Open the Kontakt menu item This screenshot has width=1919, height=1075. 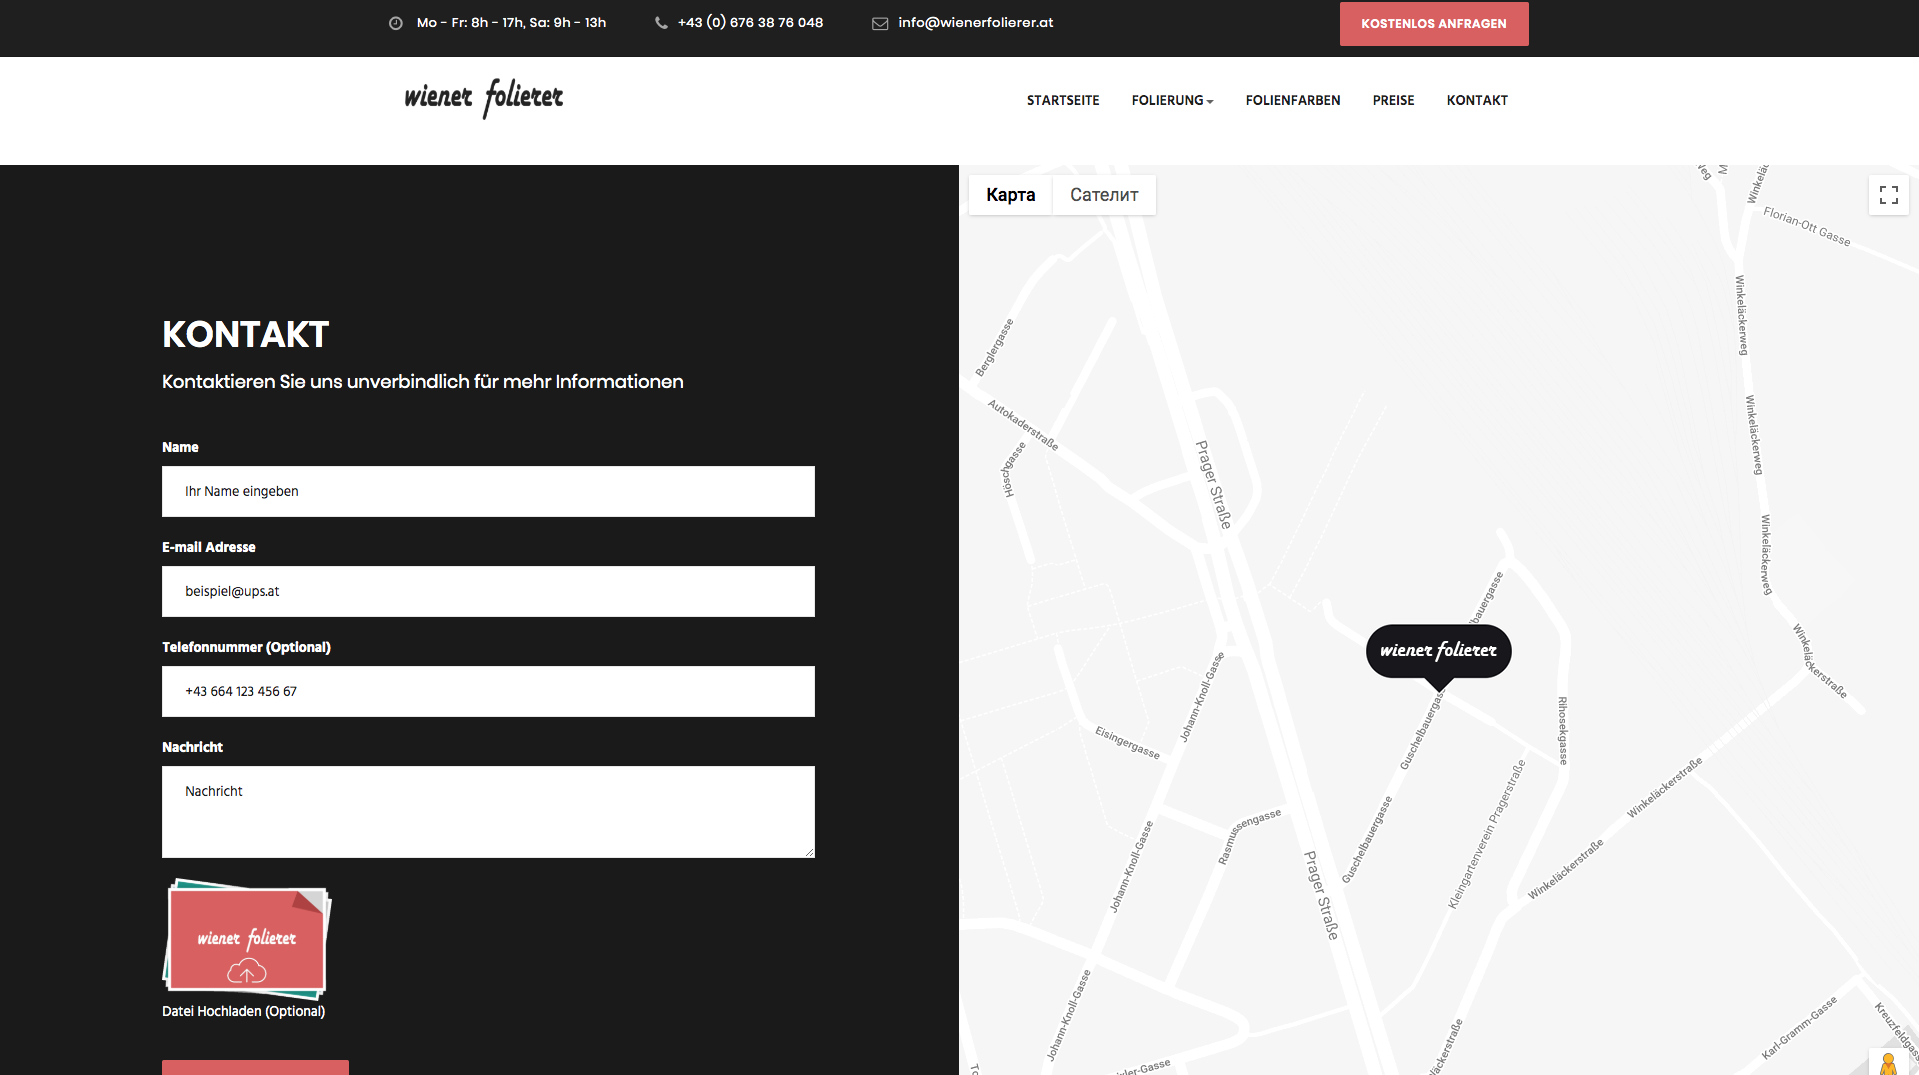(1477, 100)
